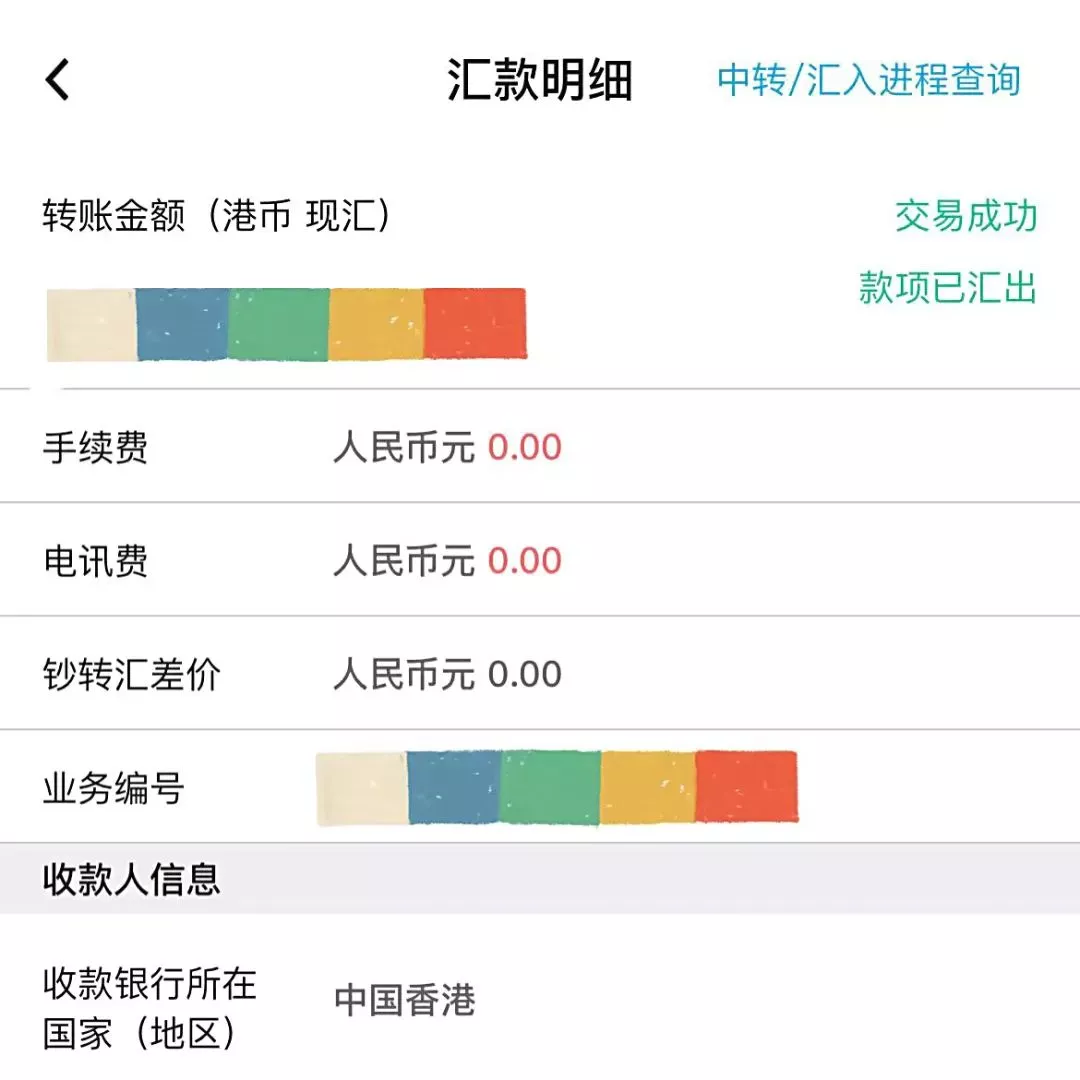Click the red 0.00 telecom fee value
This screenshot has height=1080, width=1080.
tap(527, 561)
